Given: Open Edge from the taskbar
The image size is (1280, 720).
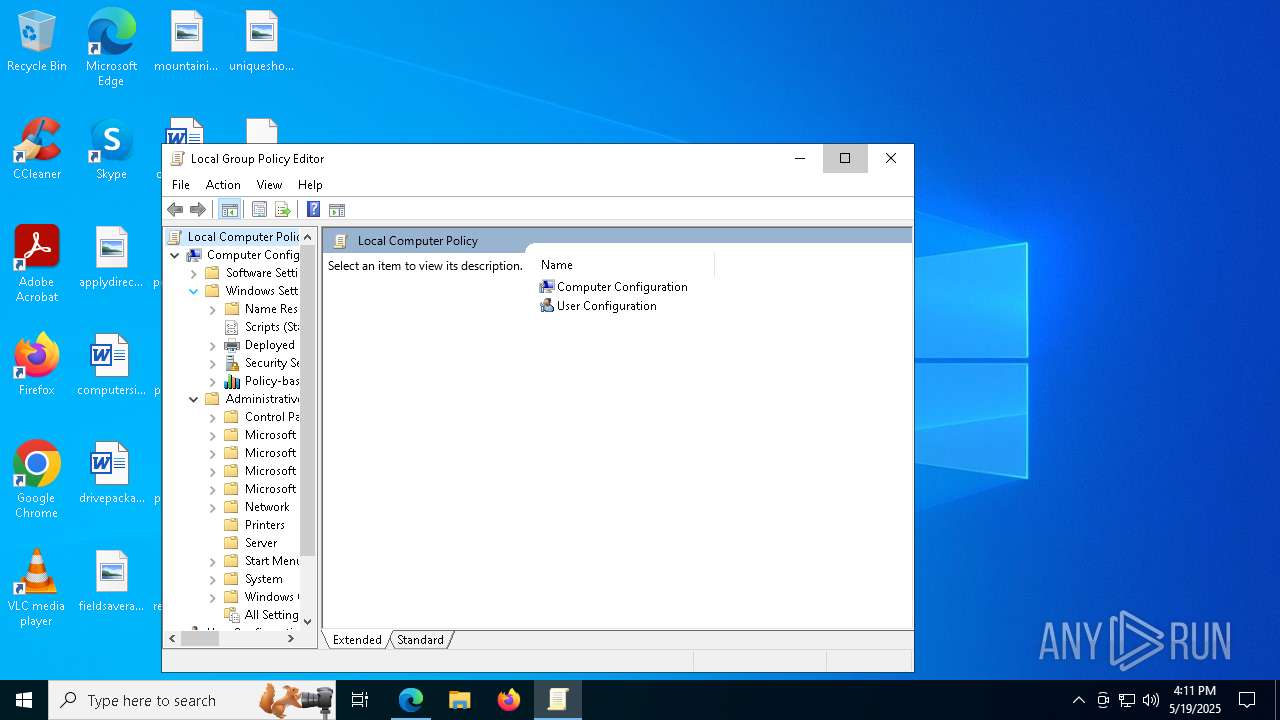Looking at the screenshot, I should point(411,700).
